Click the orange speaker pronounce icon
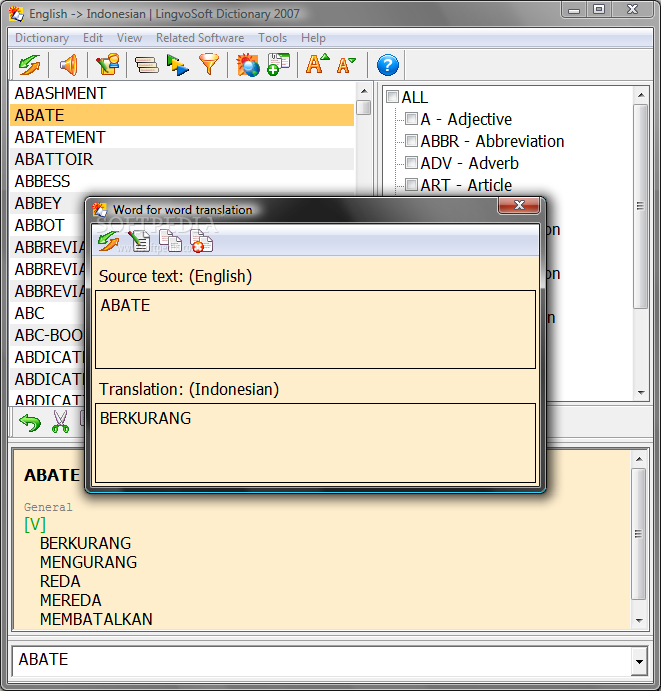 [69, 65]
